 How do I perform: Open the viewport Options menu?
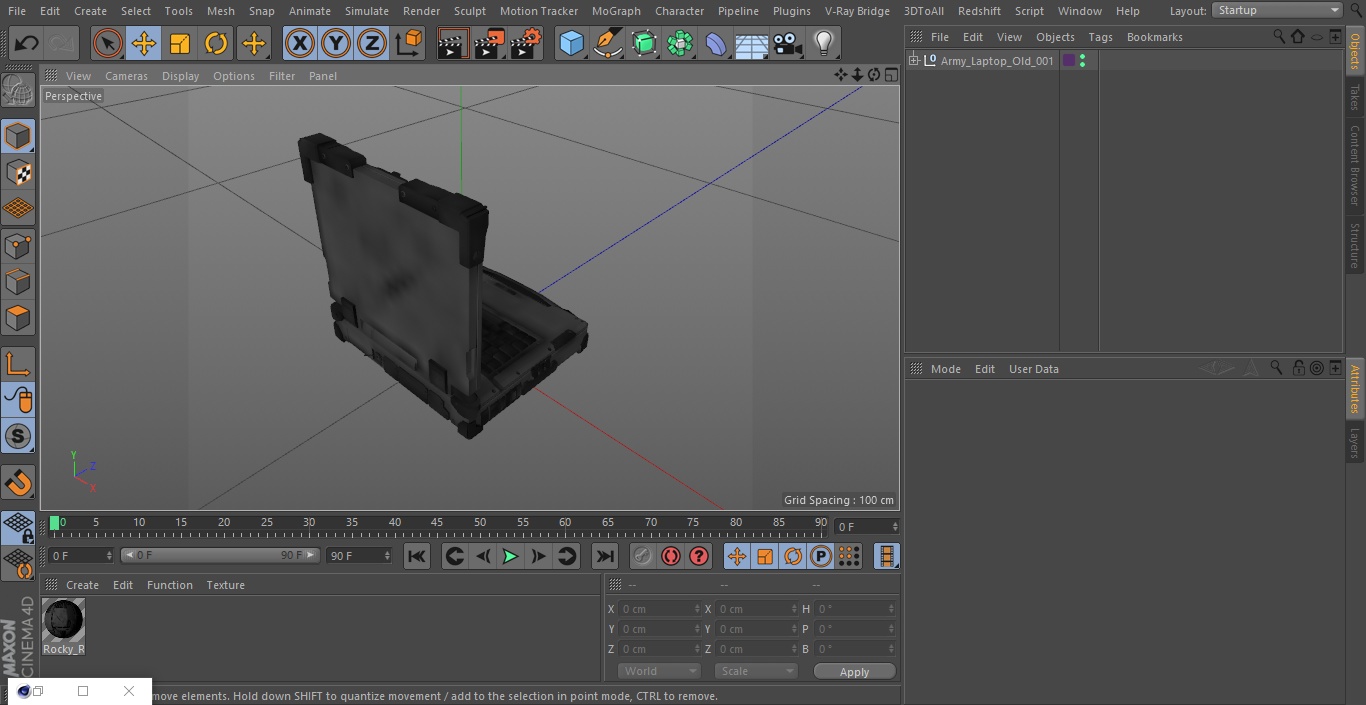pyautogui.click(x=234, y=76)
